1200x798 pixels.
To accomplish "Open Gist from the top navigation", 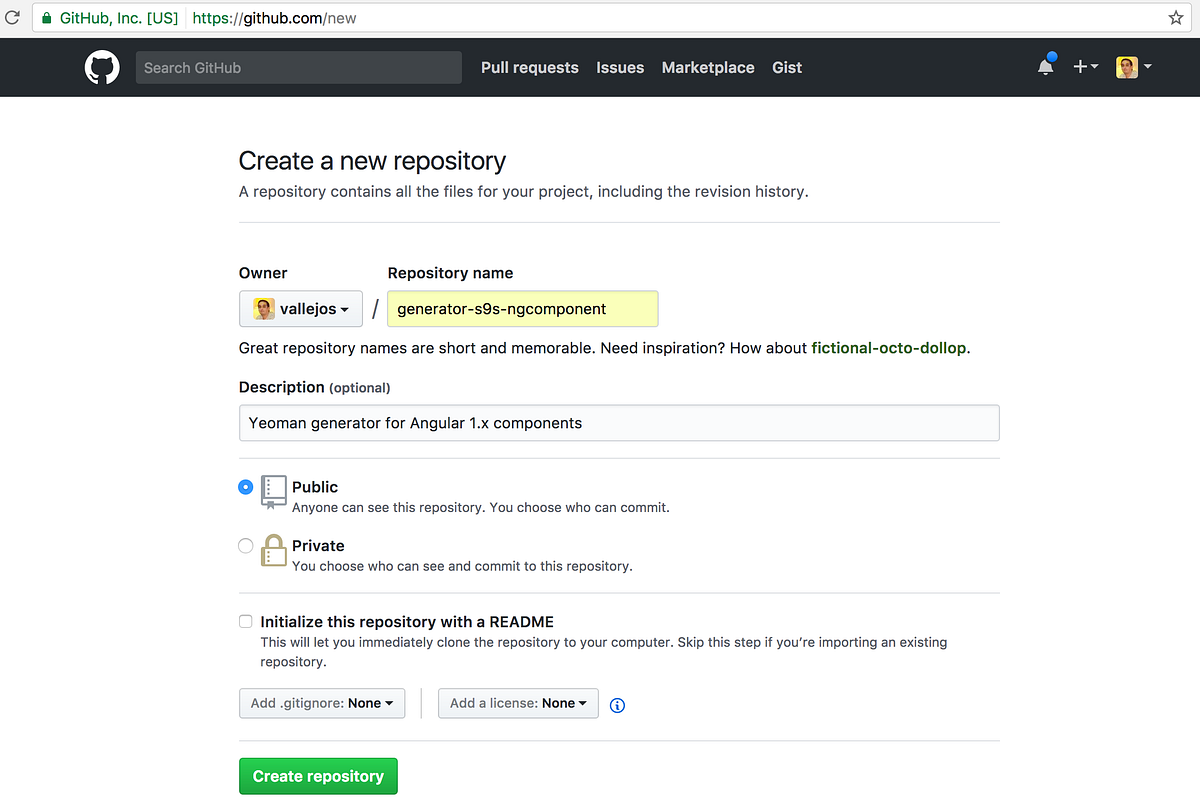I will [x=786, y=67].
